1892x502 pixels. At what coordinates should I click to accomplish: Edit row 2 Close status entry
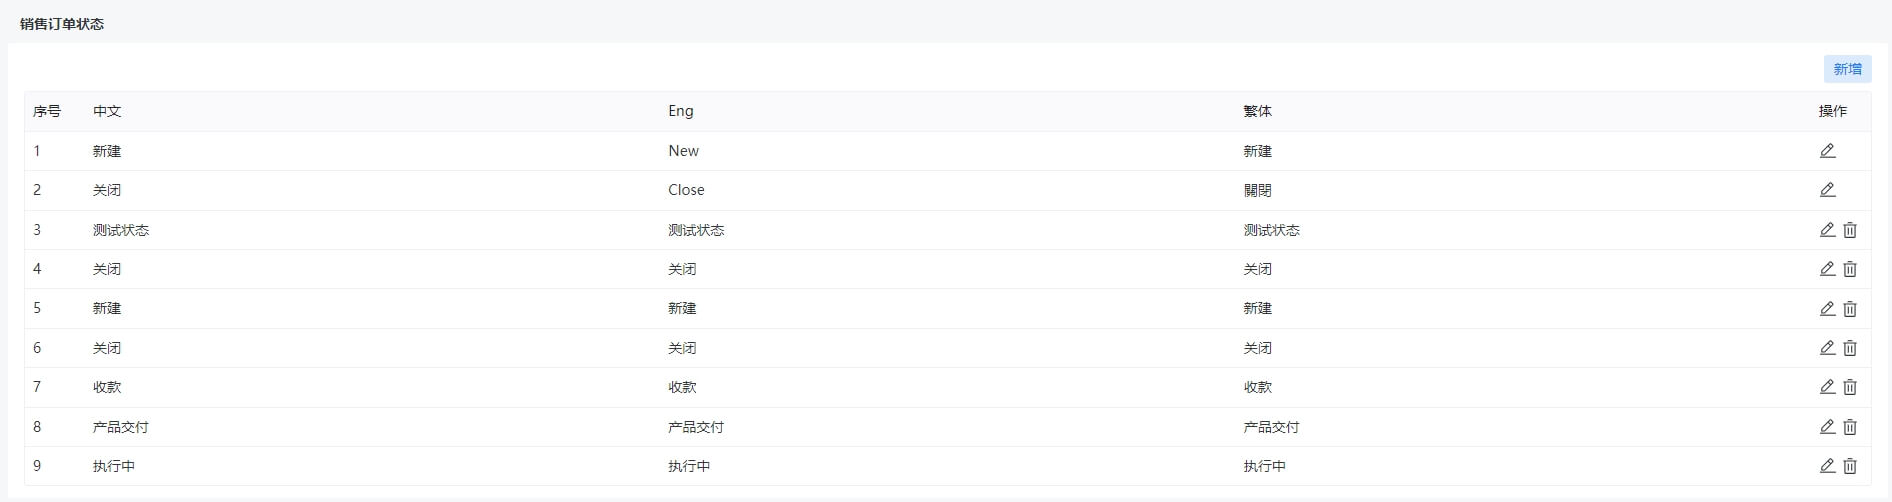pos(1827,190)
